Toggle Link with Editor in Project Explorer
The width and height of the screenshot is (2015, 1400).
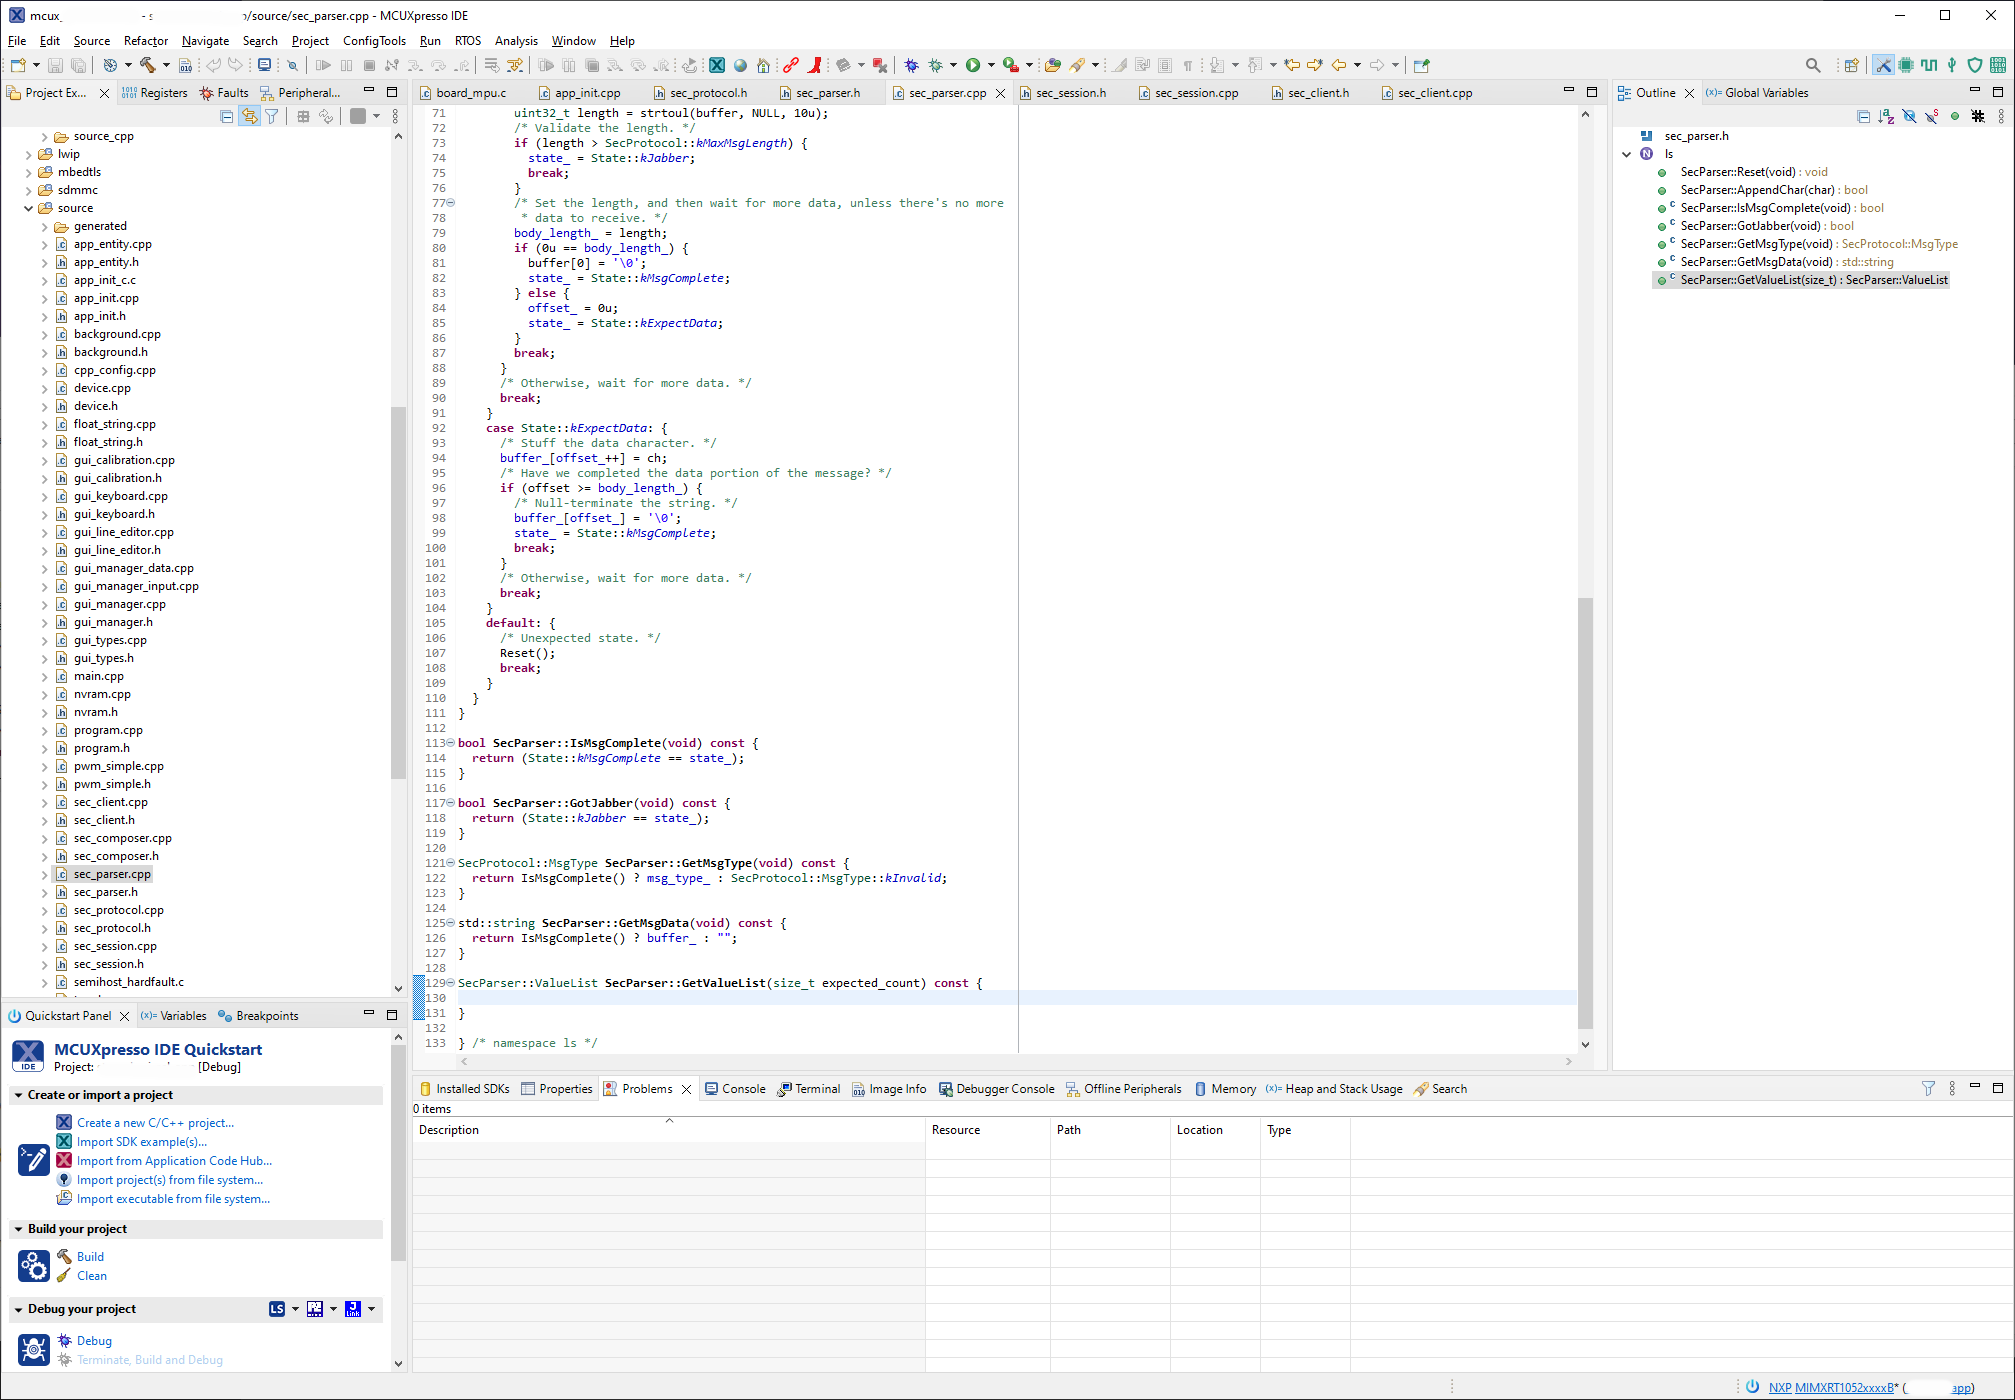[x=249, y=116]
